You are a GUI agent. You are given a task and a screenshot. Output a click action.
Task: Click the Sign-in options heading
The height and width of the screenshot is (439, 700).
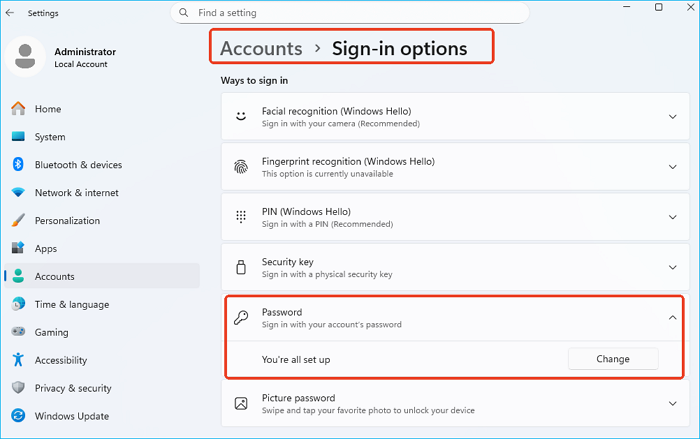[400, 48]
